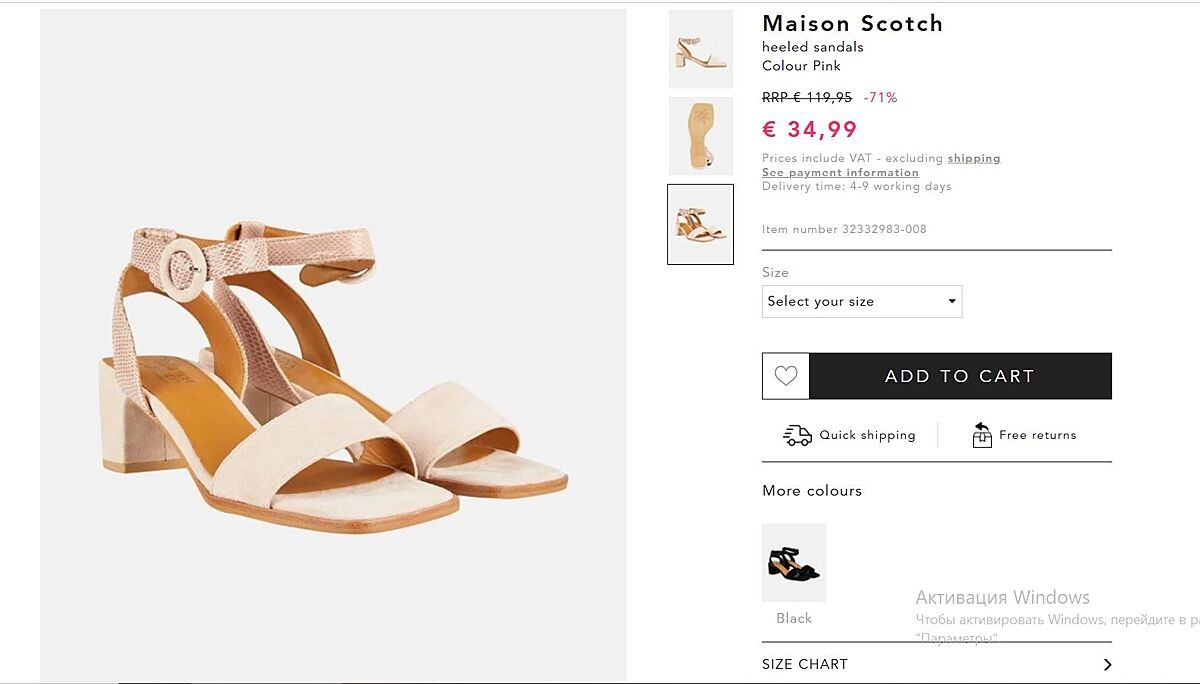The width and height of the screenshot is (1200, 684).
Task: Click the quick shipping truck icon
Action: tap(797, 435)
